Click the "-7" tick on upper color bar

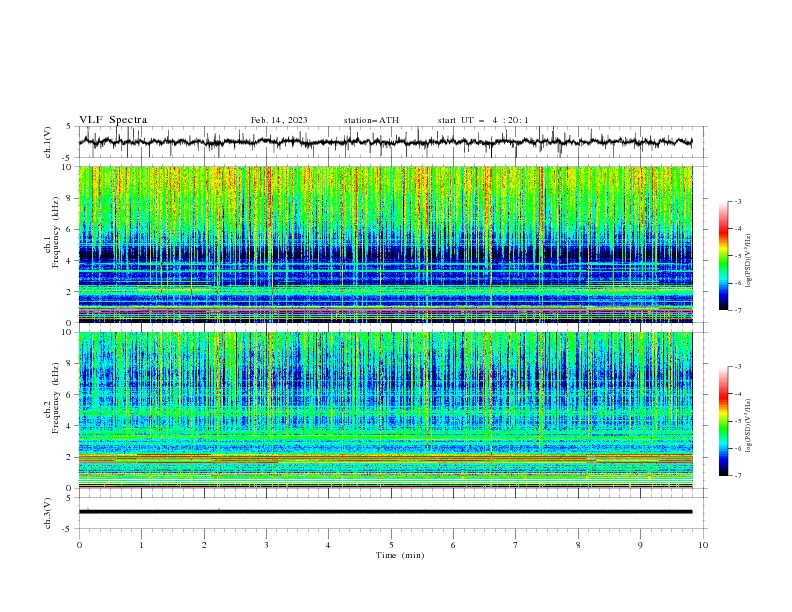click(737, 310)
